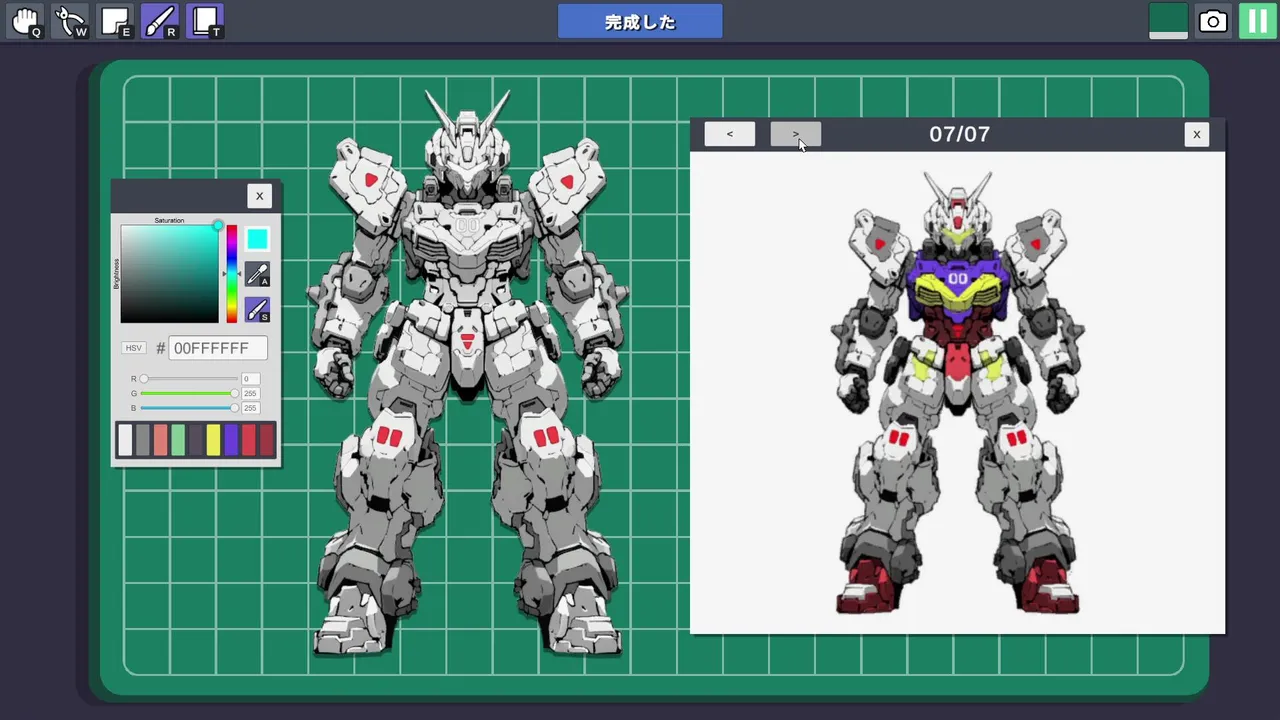Image resolution: width=1280 pixels, height=720 pixels.
Task: Click the B value box showing 255
Action: 250,408
